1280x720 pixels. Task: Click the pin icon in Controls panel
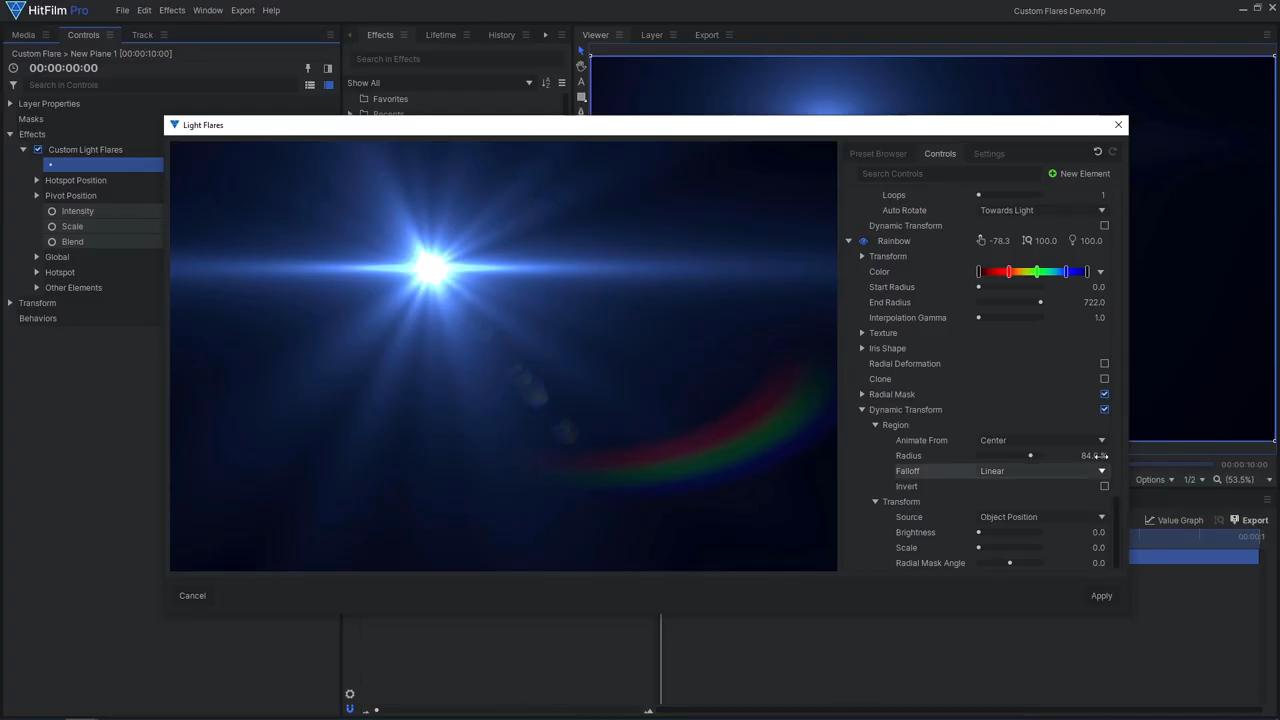point(308,69)
